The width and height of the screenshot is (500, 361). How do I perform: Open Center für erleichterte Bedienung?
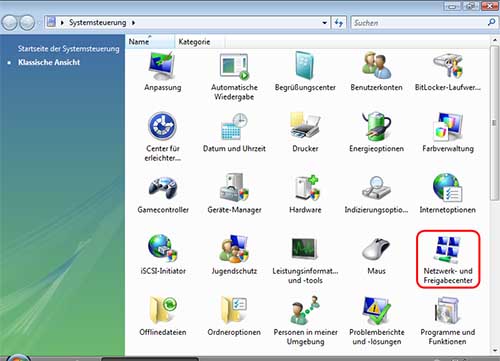[x=163, y=137]
